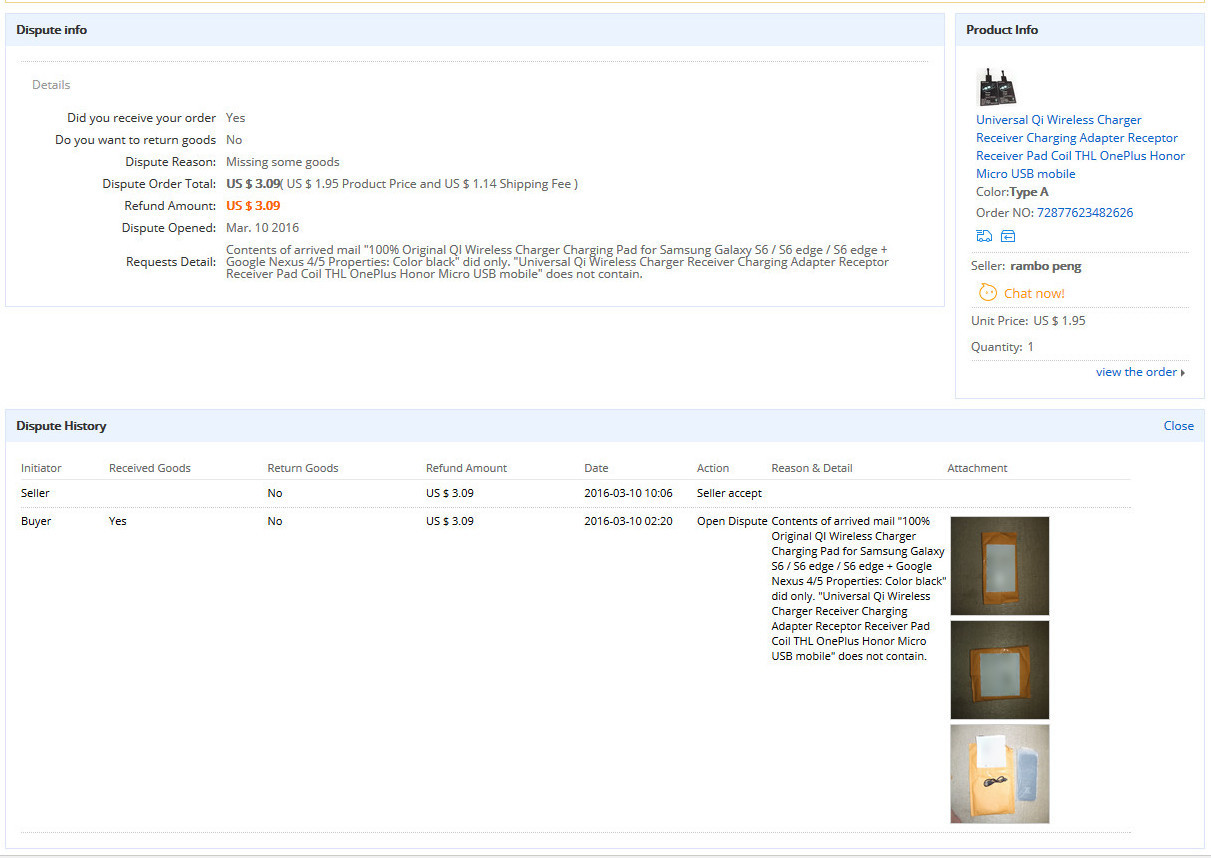
Task: Click the view the order link
Action: point(1136,372)
